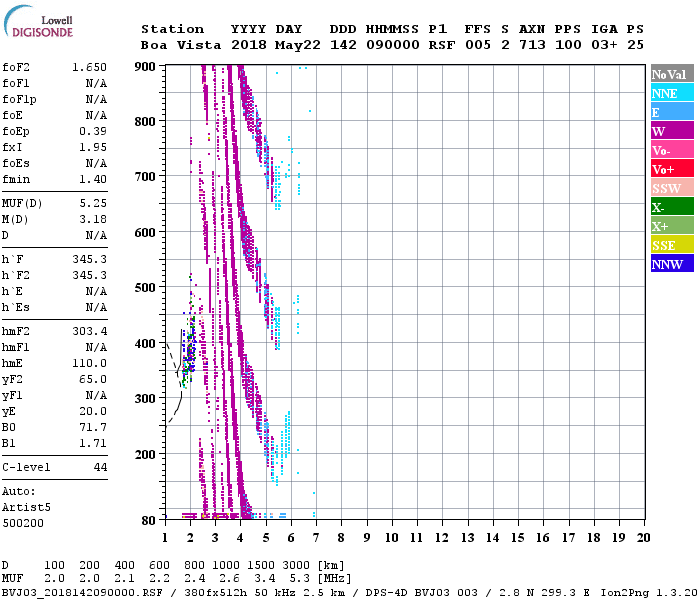Click the Lowell Digisonde logo

[x=38, y=21]
